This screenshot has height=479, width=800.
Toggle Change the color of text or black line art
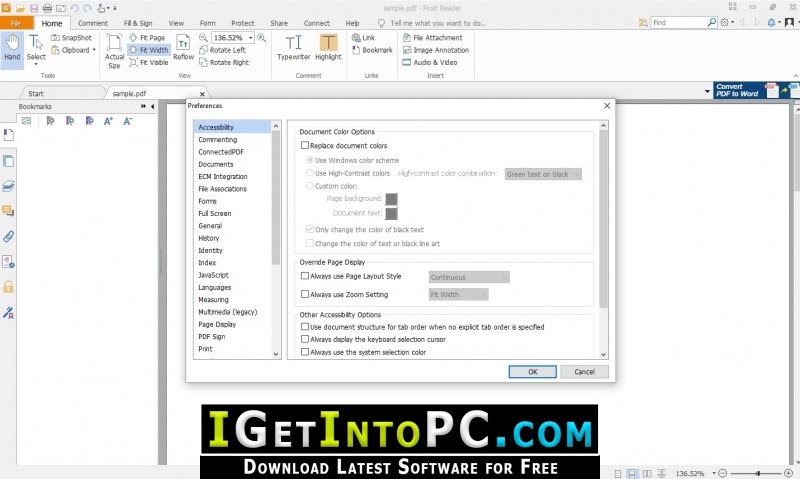[310, 243]
